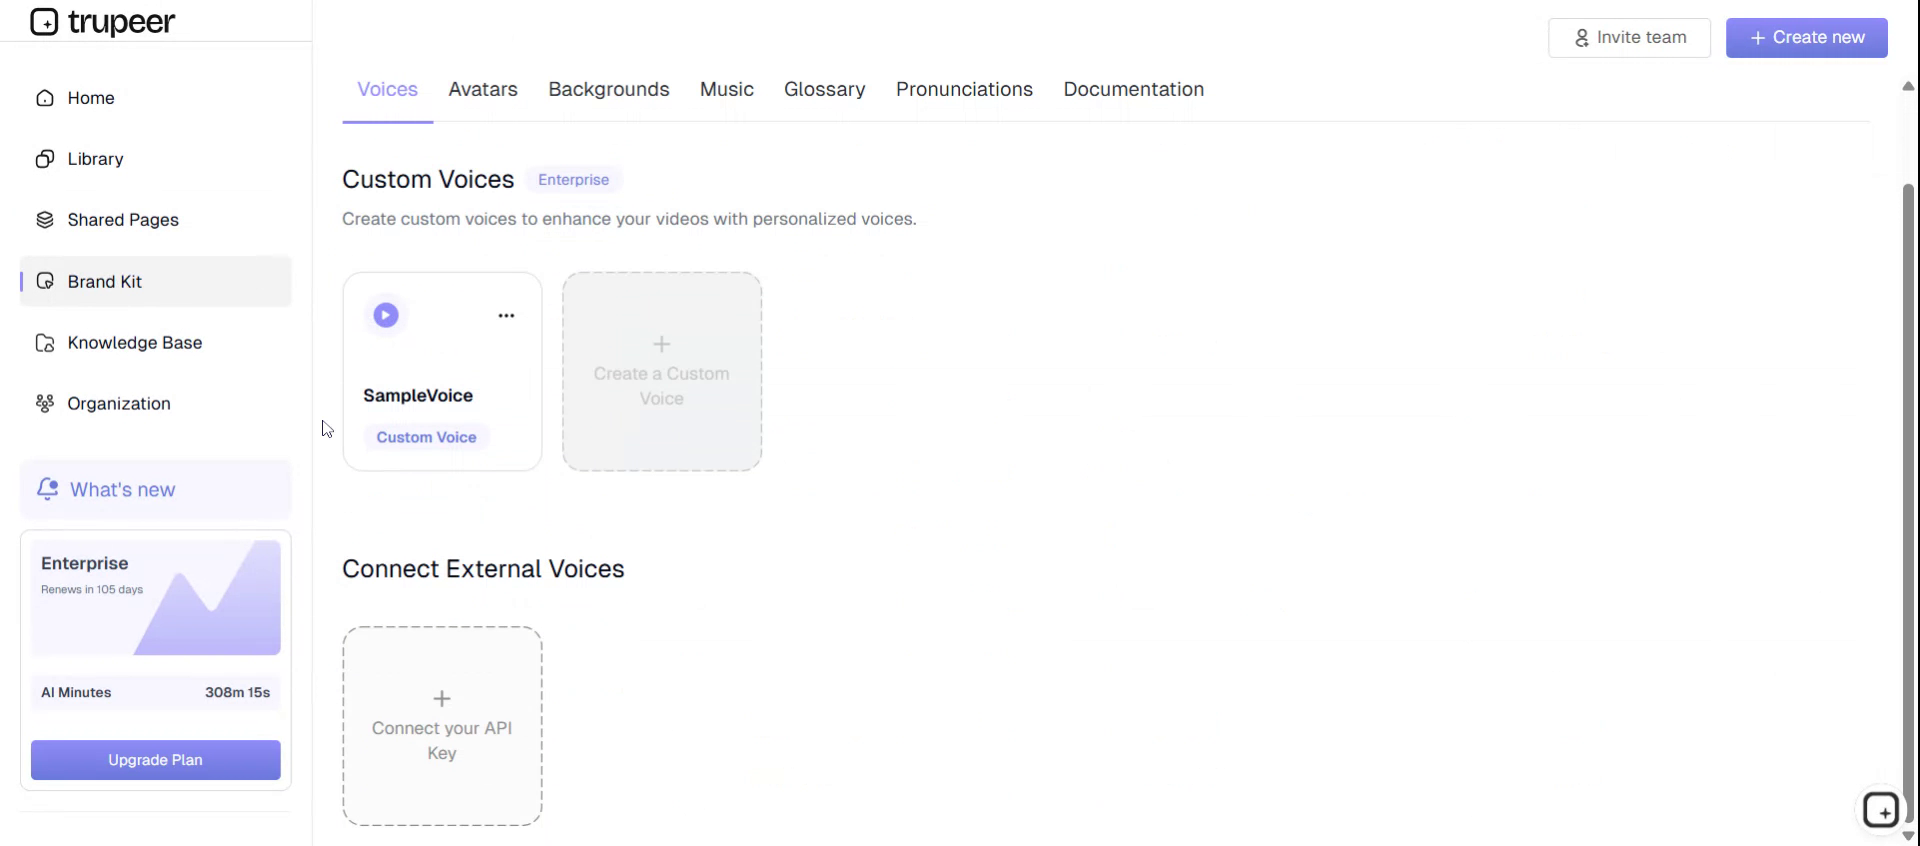Select Brand Kit in the sidebar

click(155, 282)
